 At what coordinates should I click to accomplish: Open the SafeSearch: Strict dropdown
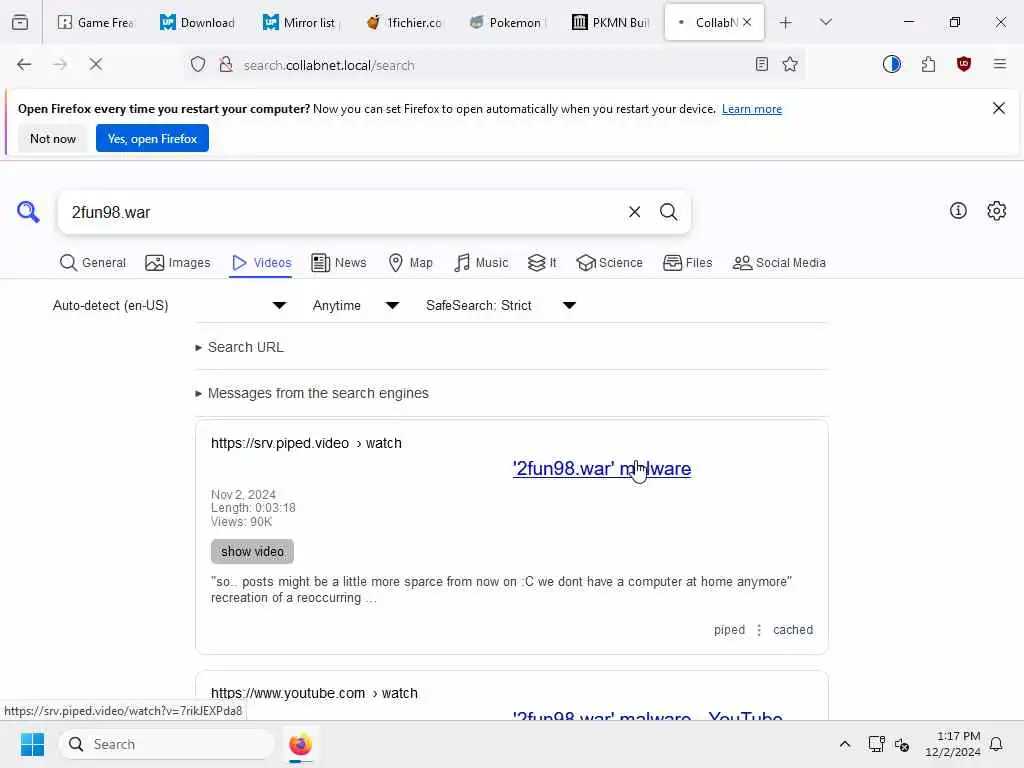501,306
